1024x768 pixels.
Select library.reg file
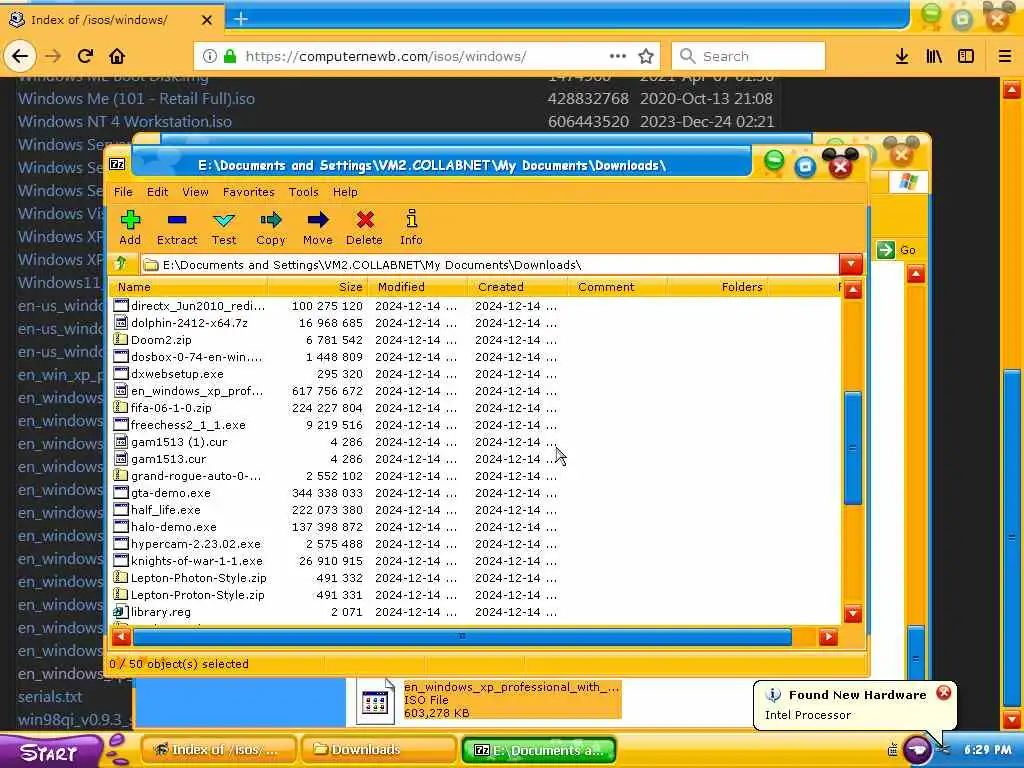(161, 612)
